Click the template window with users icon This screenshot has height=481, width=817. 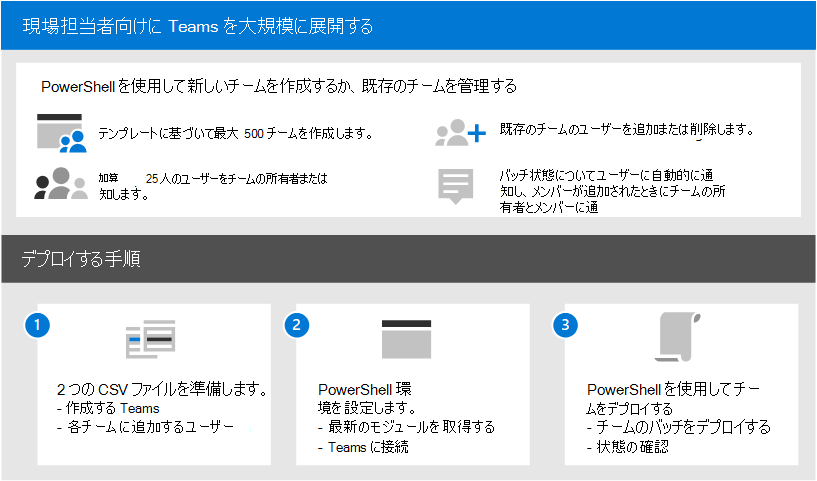coord(61,133)
